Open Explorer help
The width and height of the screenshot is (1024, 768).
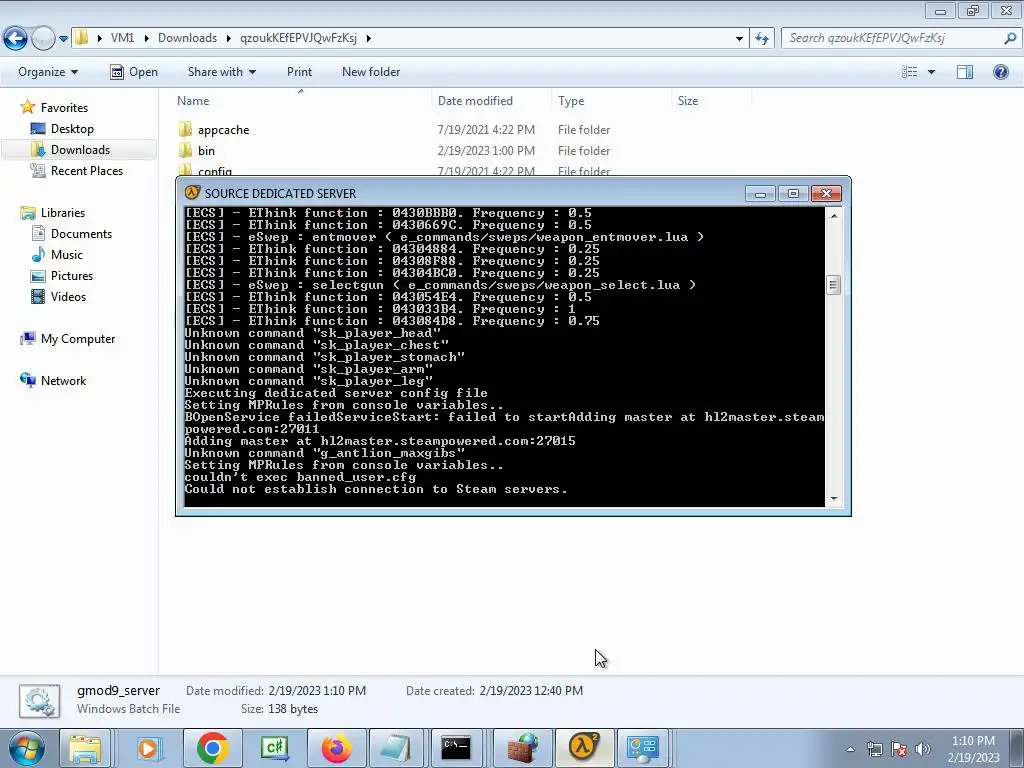coord(1000,72)
